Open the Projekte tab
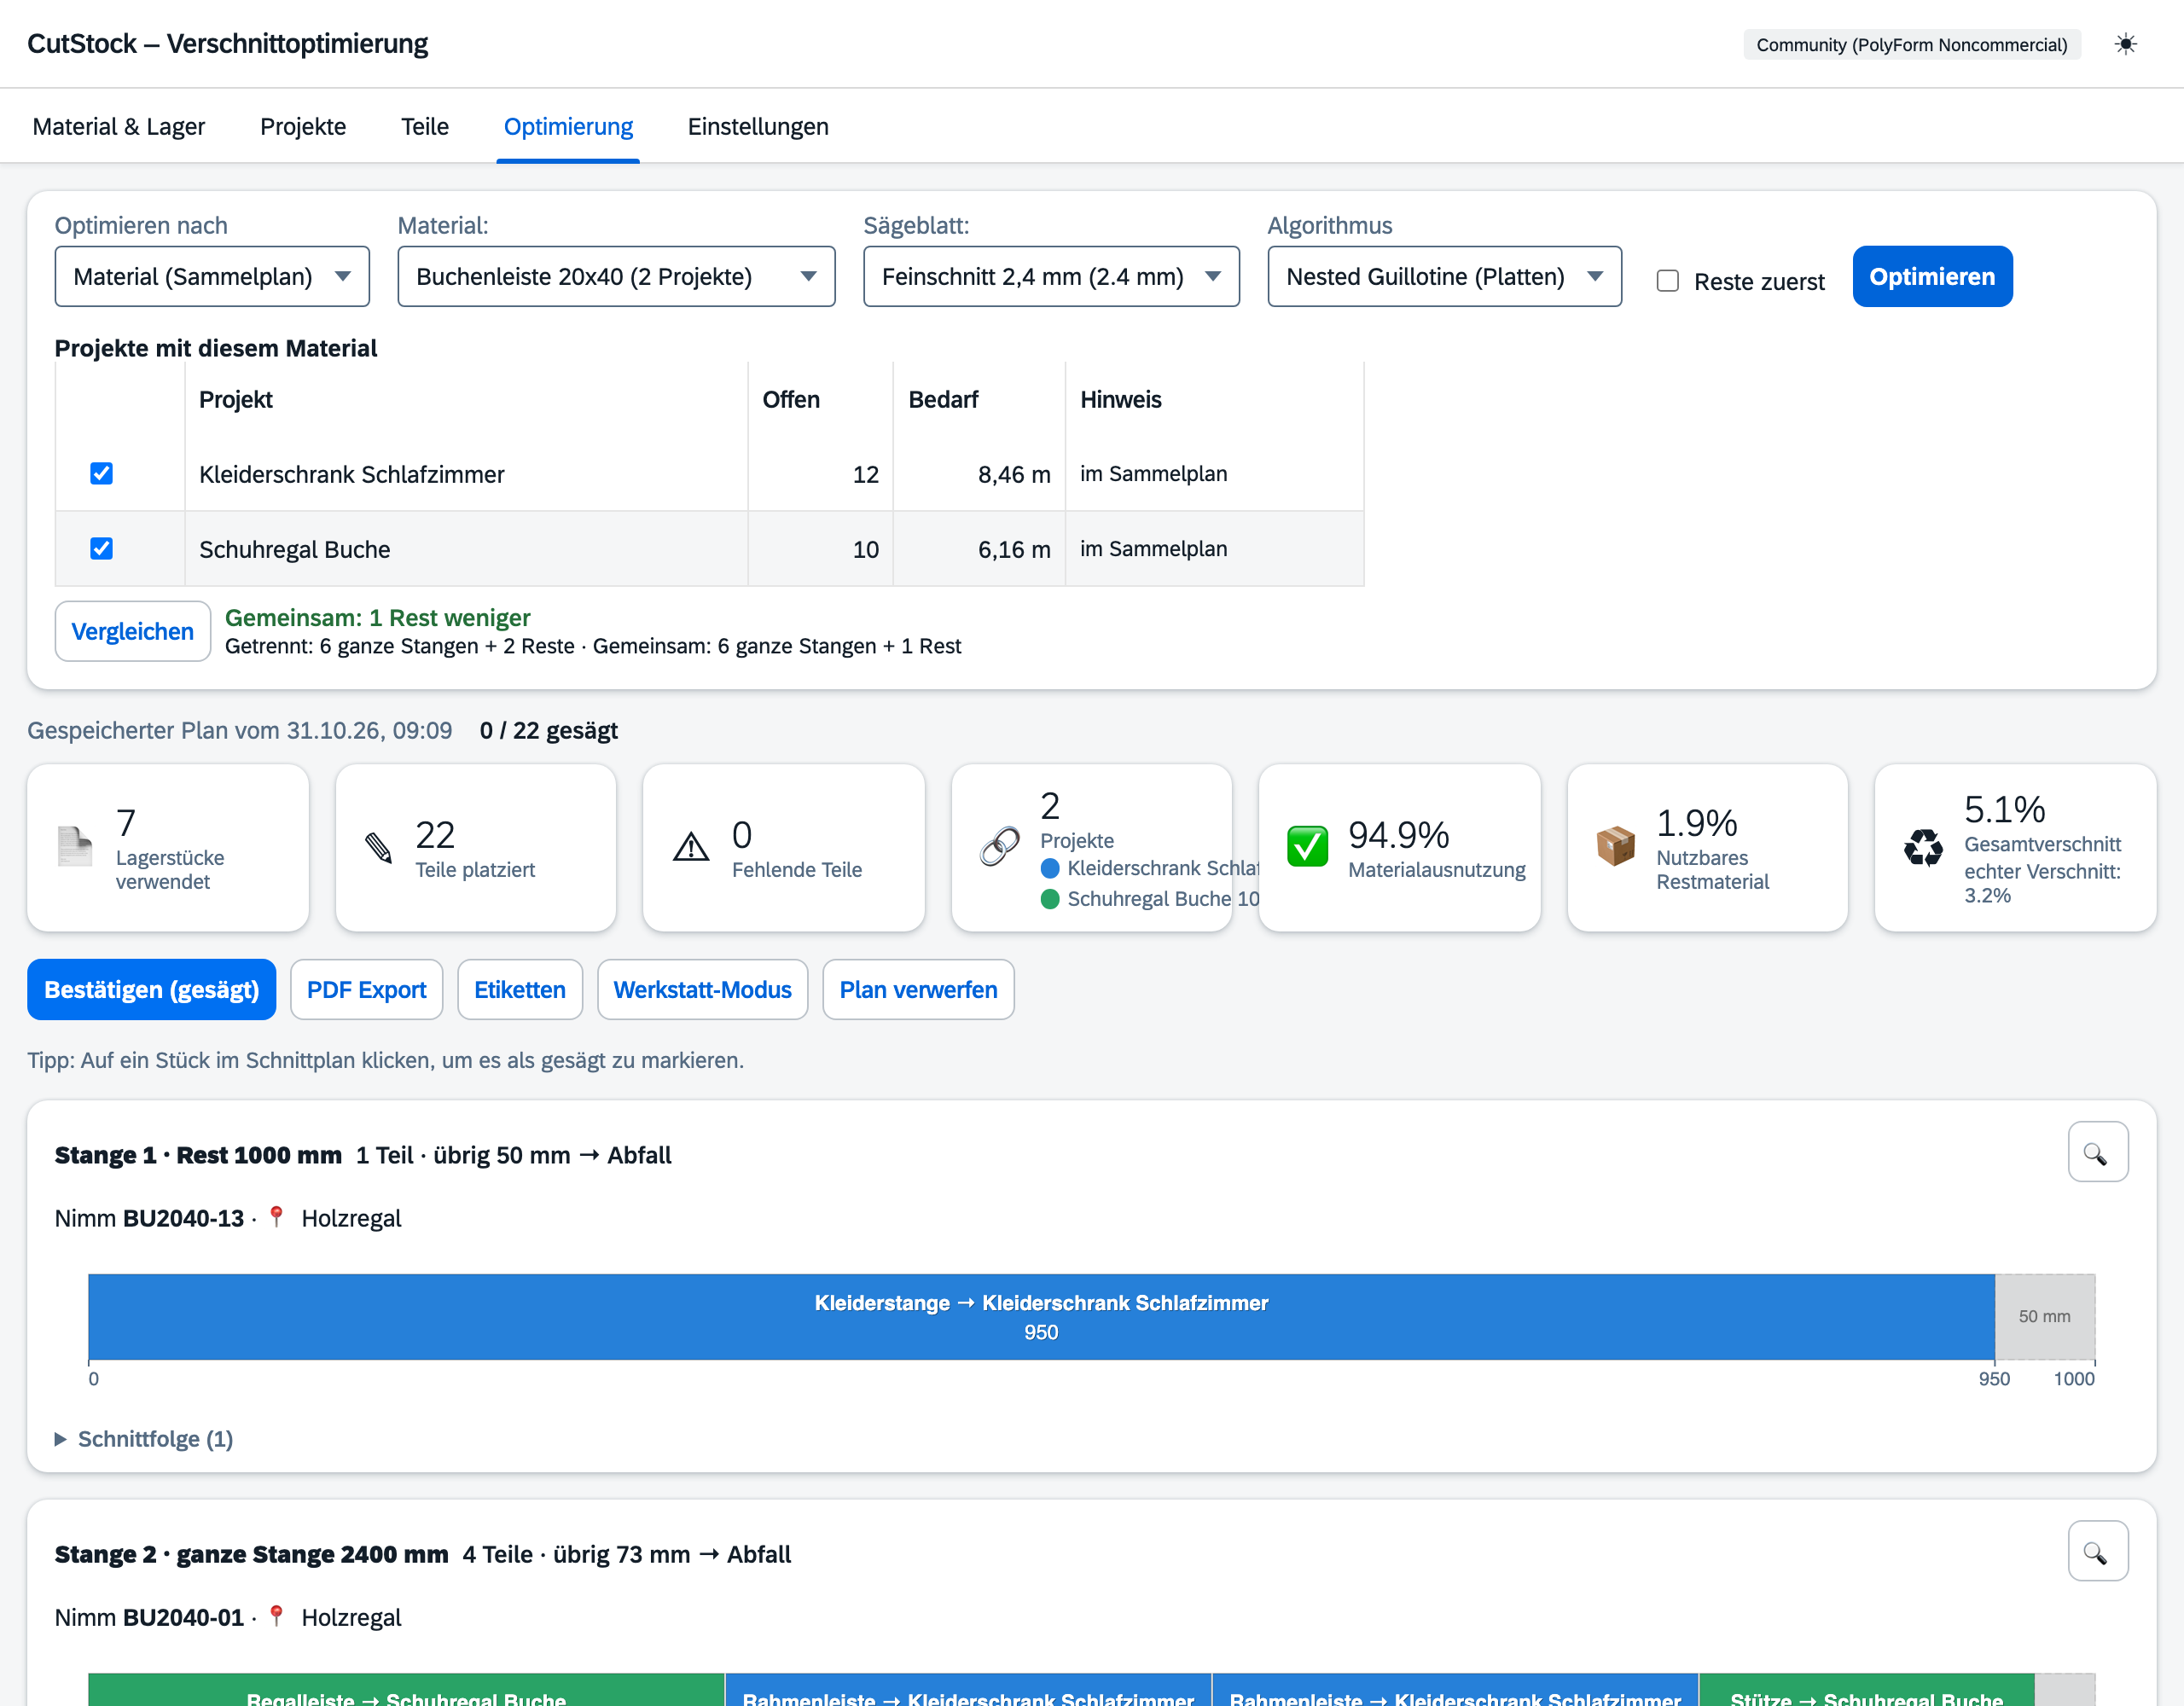 coord(303,126)
